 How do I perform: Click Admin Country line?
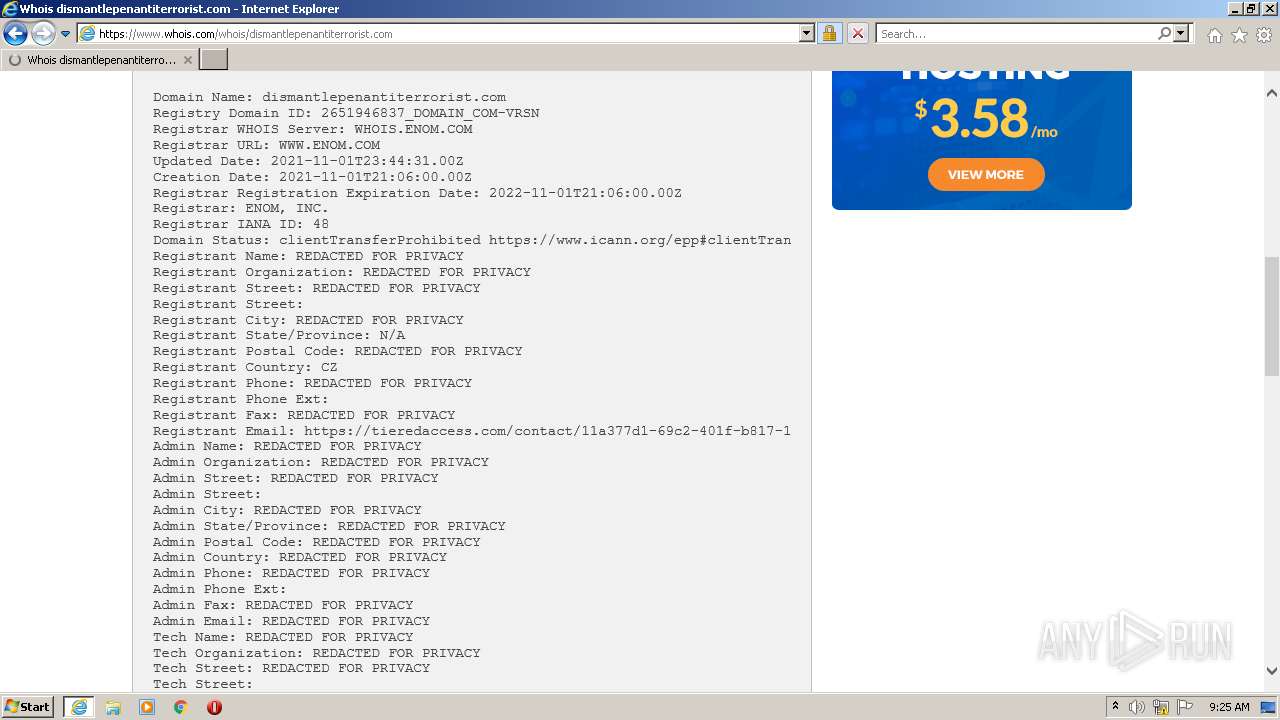(300, 557)
